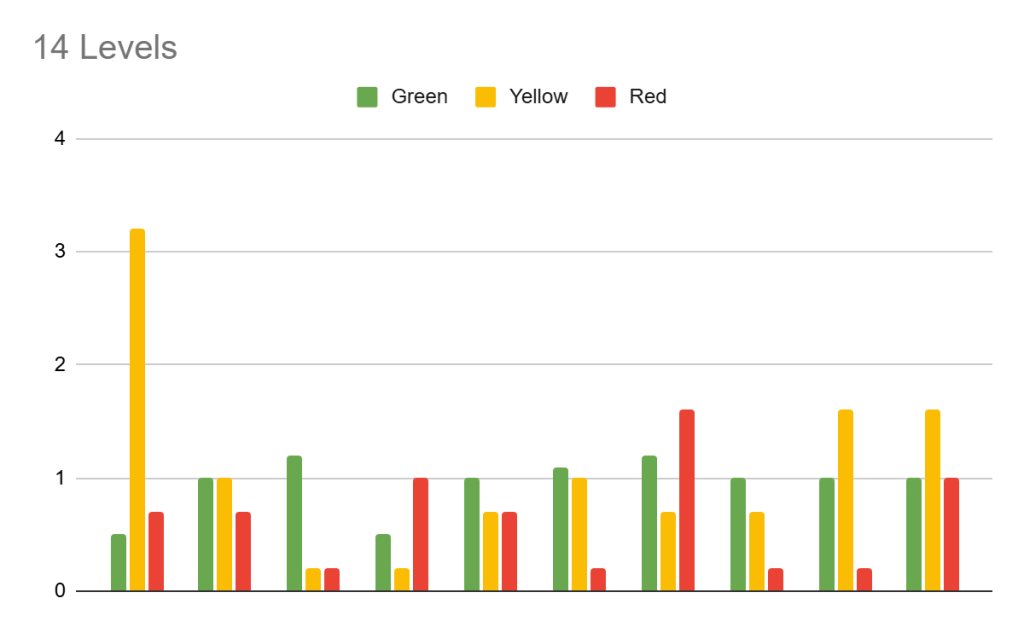Click the yellow legend color swatch
Screen dimensions: 1024x633
[x=486, y=97]
